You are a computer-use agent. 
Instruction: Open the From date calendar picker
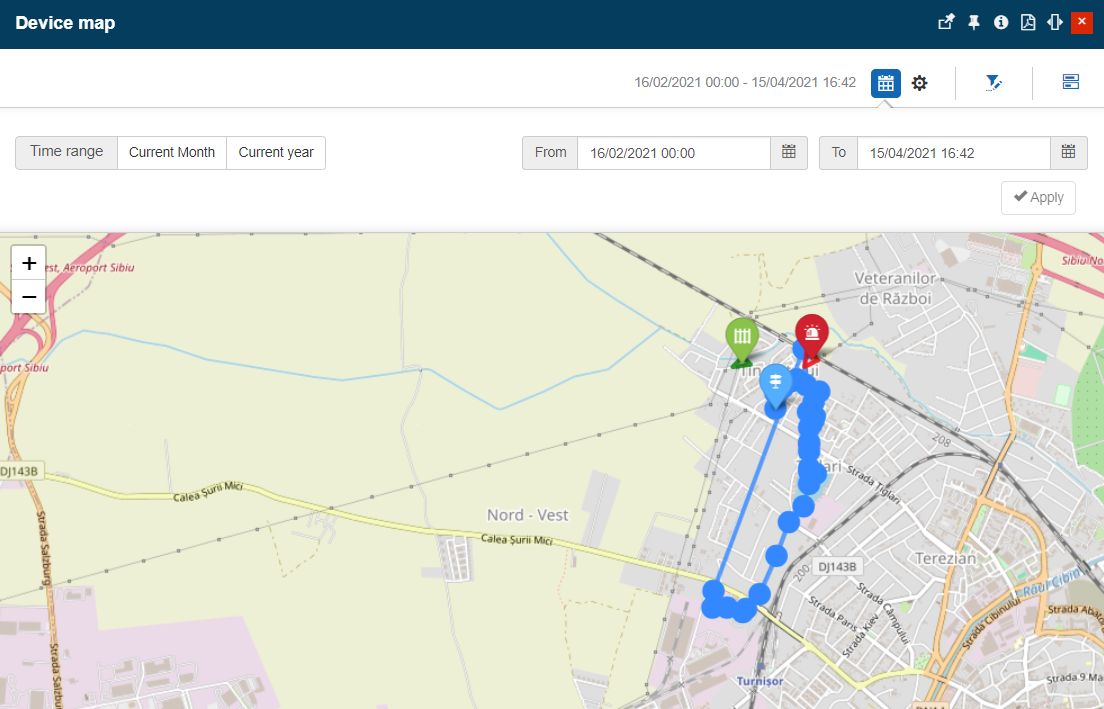coord(789,153)
